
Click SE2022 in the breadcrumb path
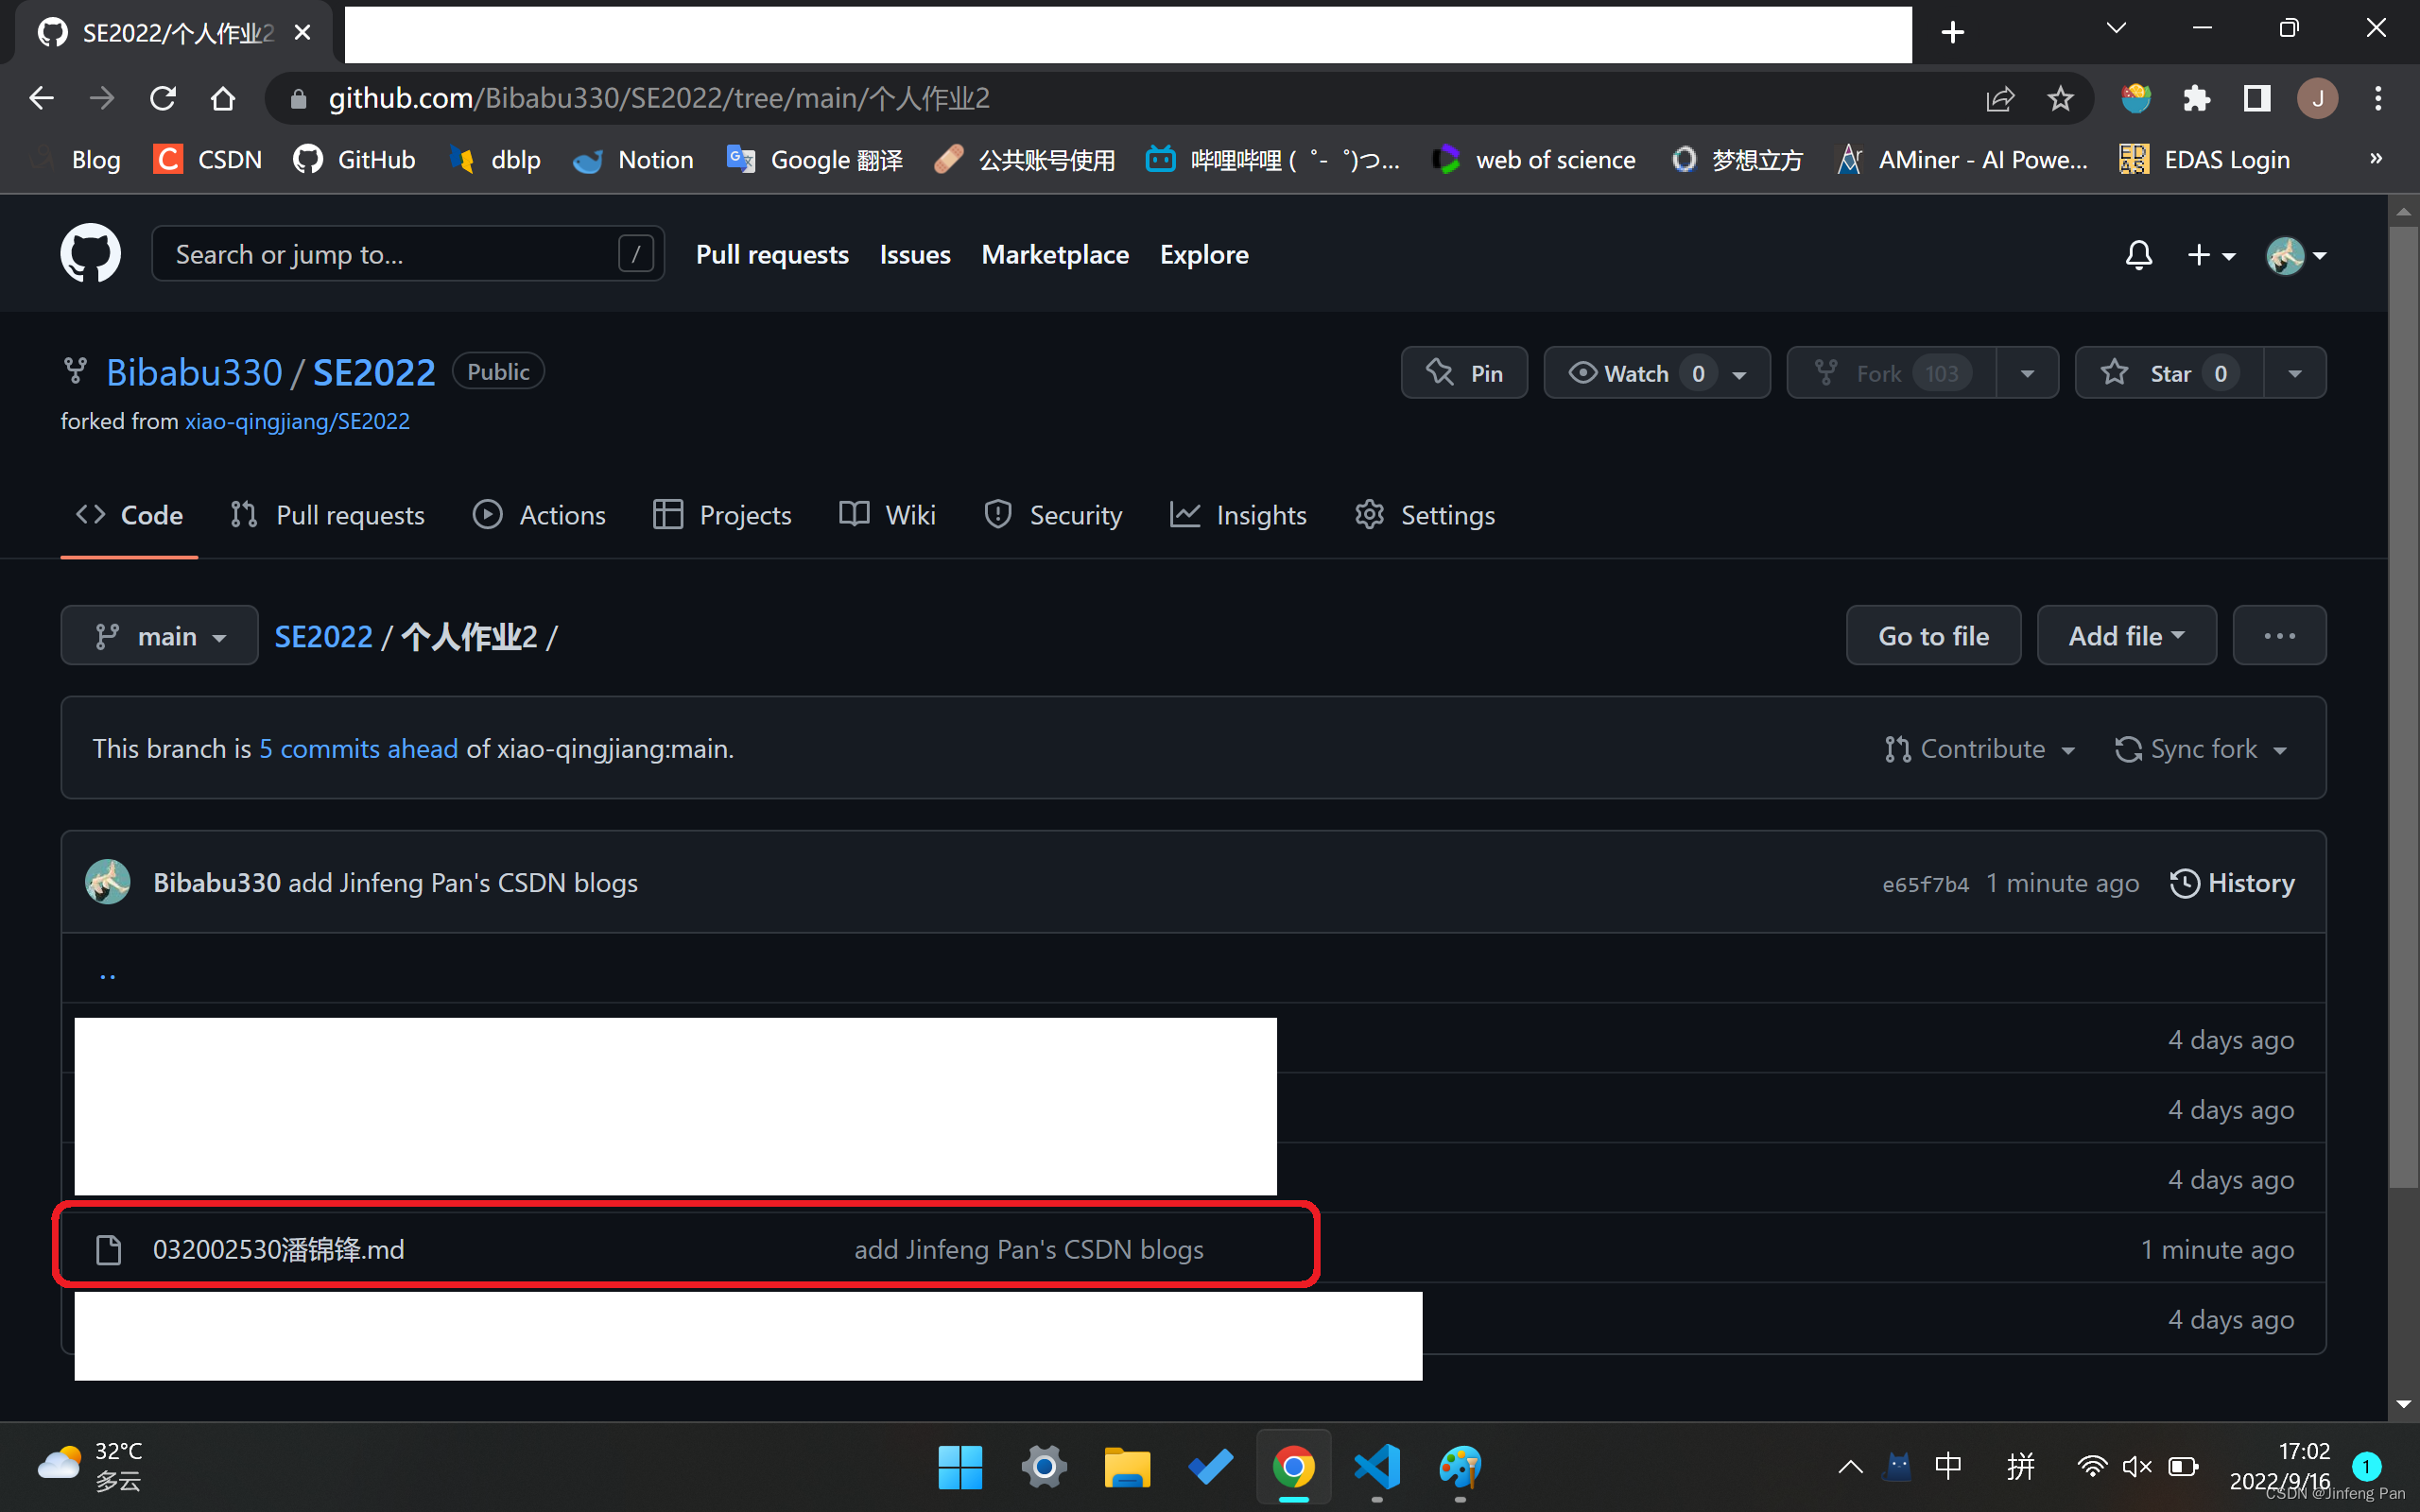323,636
